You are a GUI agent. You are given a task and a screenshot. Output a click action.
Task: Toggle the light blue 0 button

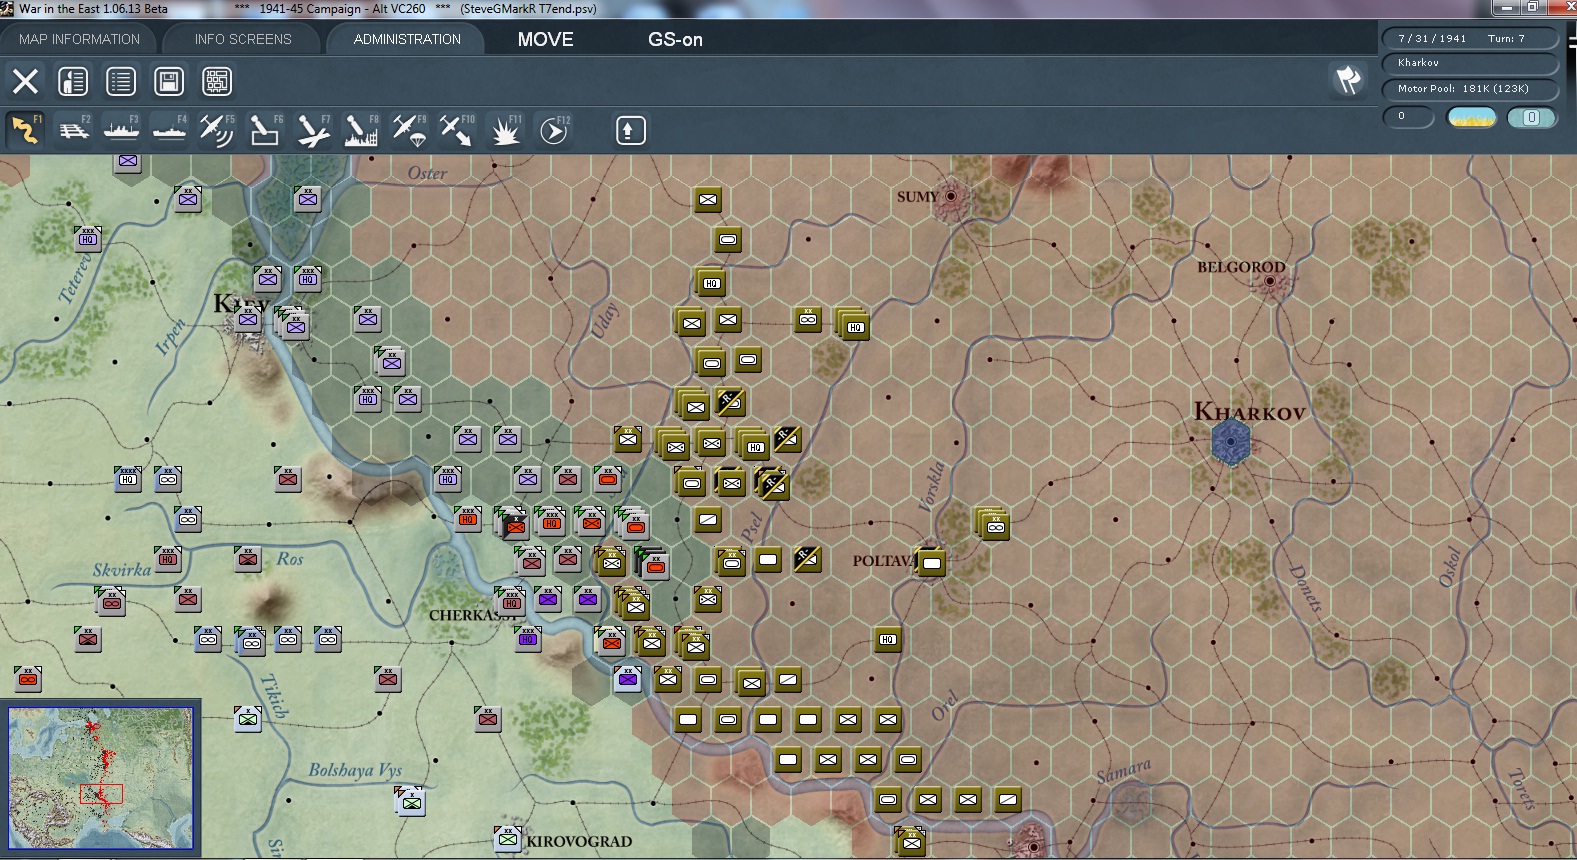click(1531, 117)
